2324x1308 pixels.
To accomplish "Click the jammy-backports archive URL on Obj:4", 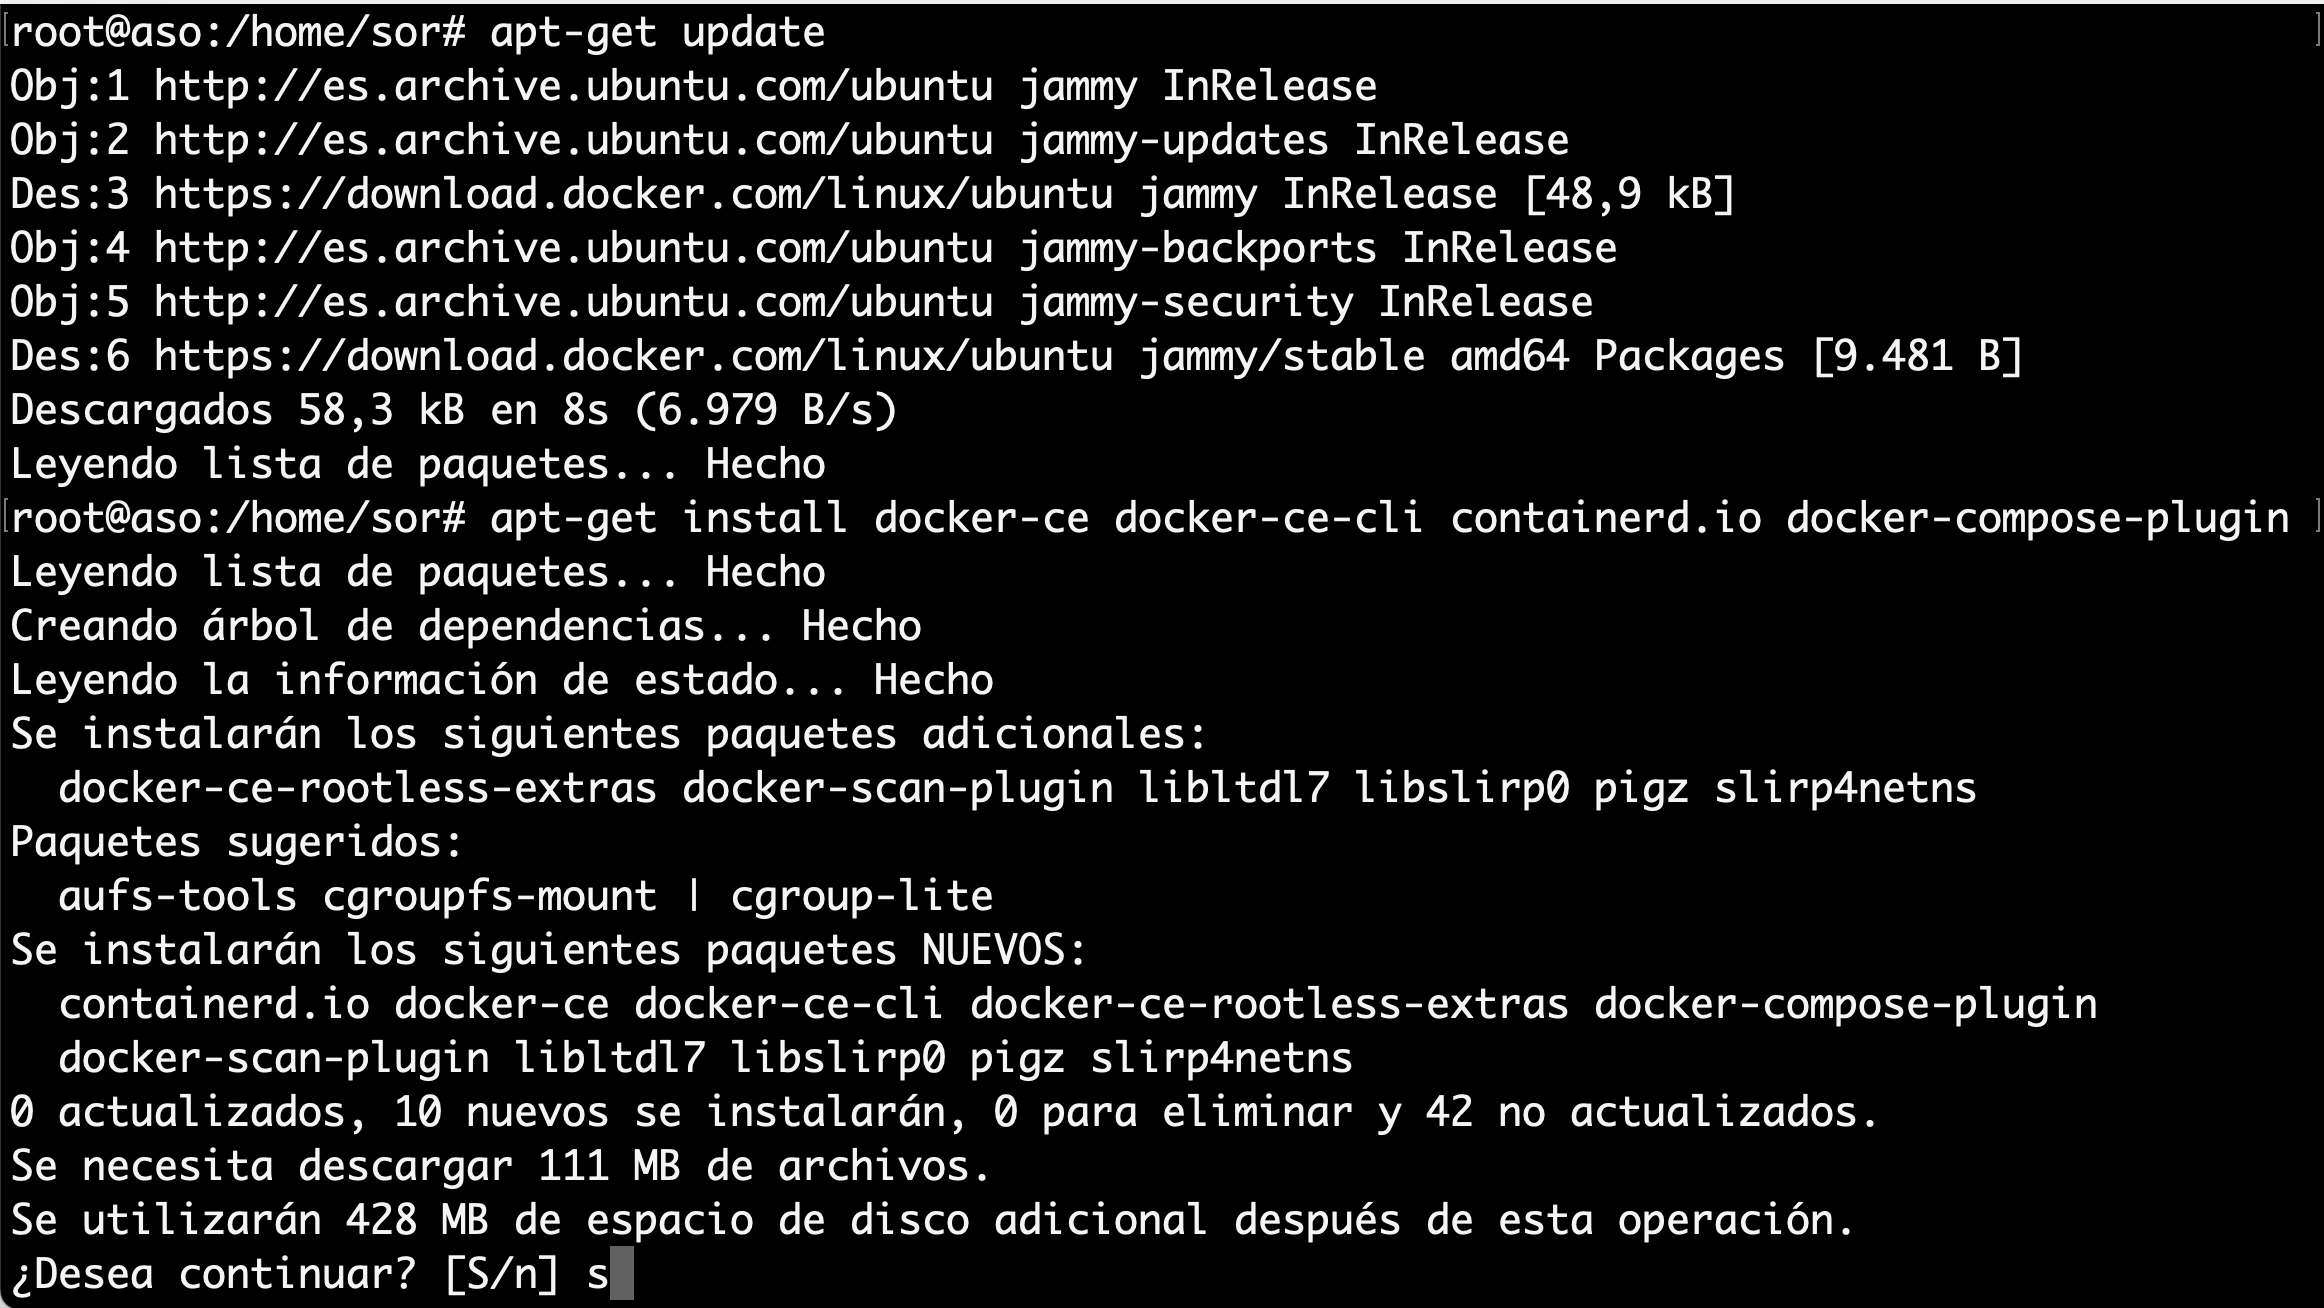I will (x=573, y=248).
